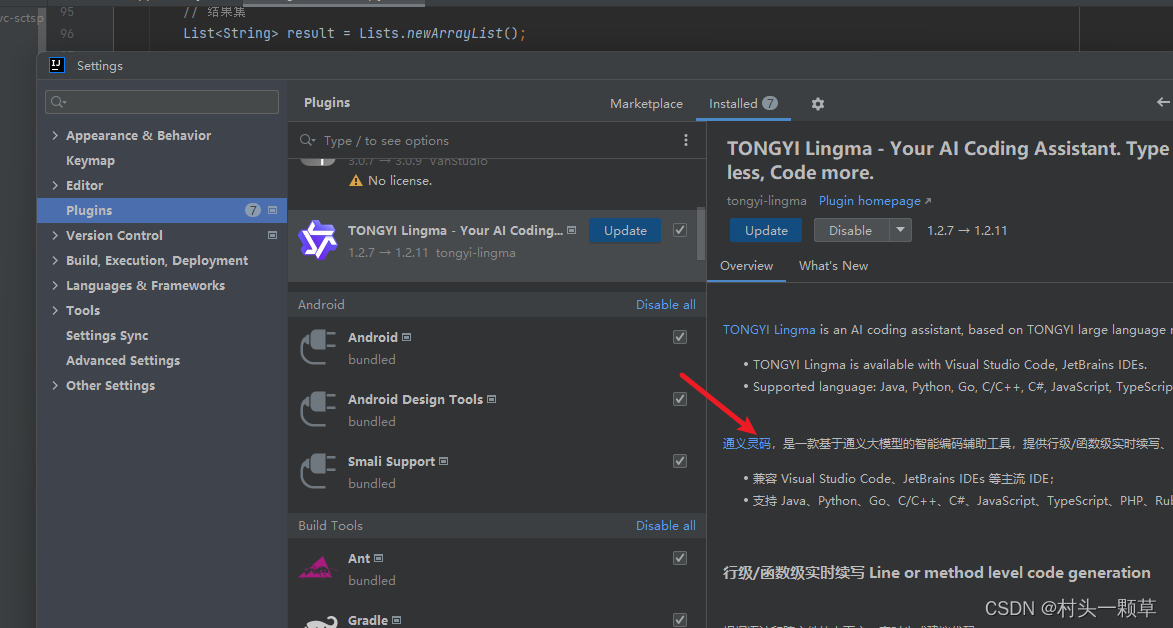Click the Smali Support plug icon

pos(318,472)
